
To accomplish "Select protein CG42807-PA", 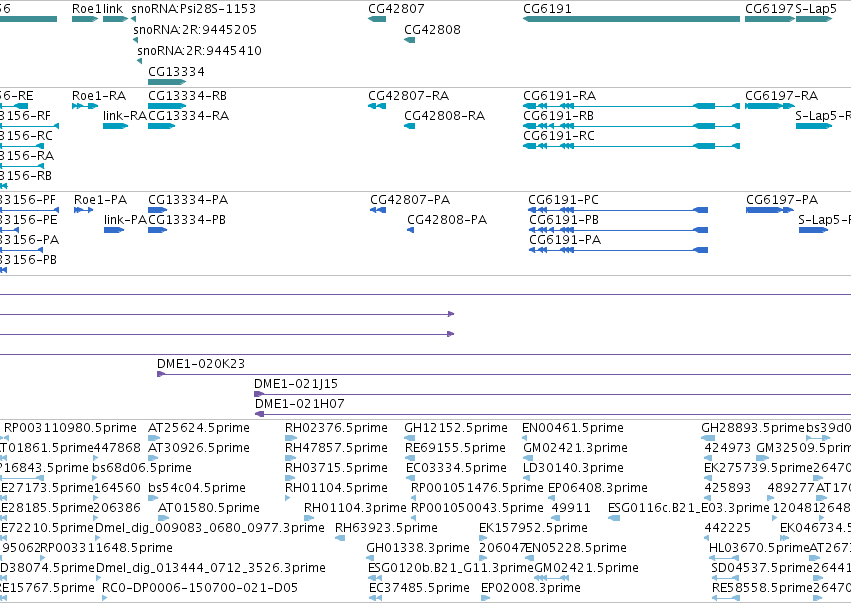I will pos(410,200).
